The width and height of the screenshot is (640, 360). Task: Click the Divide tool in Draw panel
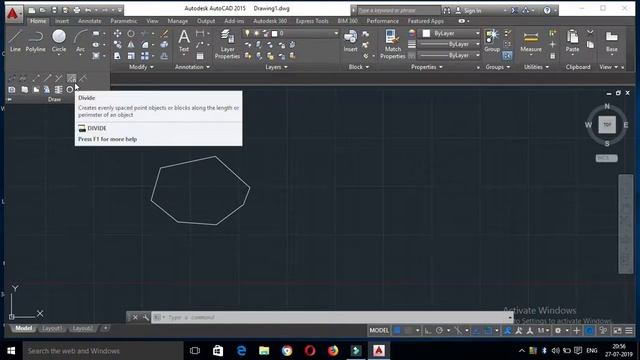point(71,78)
